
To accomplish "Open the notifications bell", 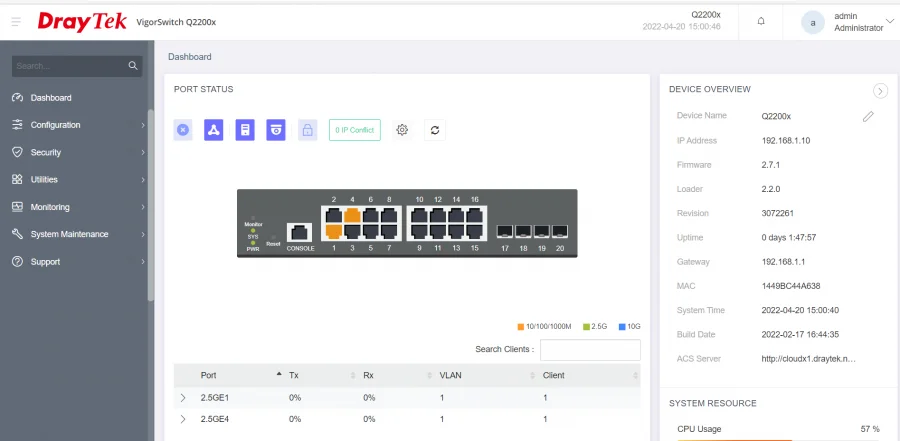I will click(761, 21).
